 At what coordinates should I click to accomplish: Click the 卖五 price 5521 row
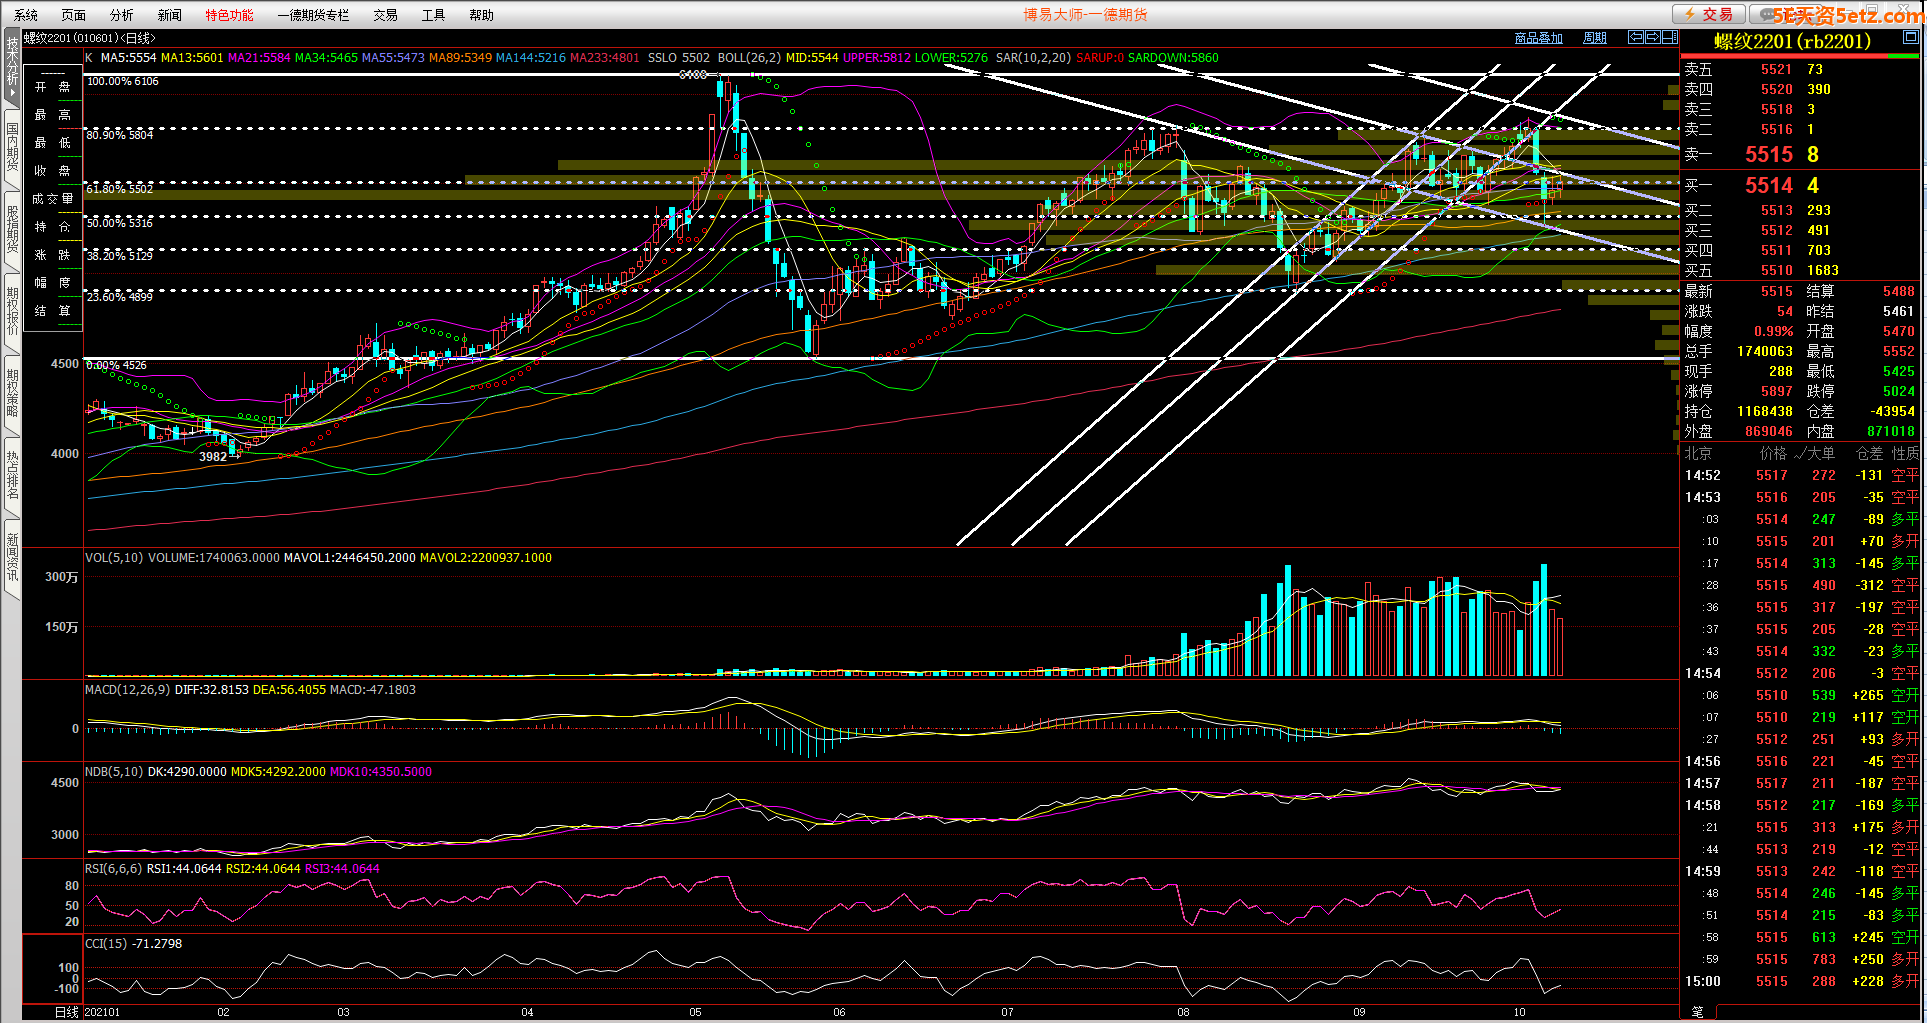pos(1800,69)
